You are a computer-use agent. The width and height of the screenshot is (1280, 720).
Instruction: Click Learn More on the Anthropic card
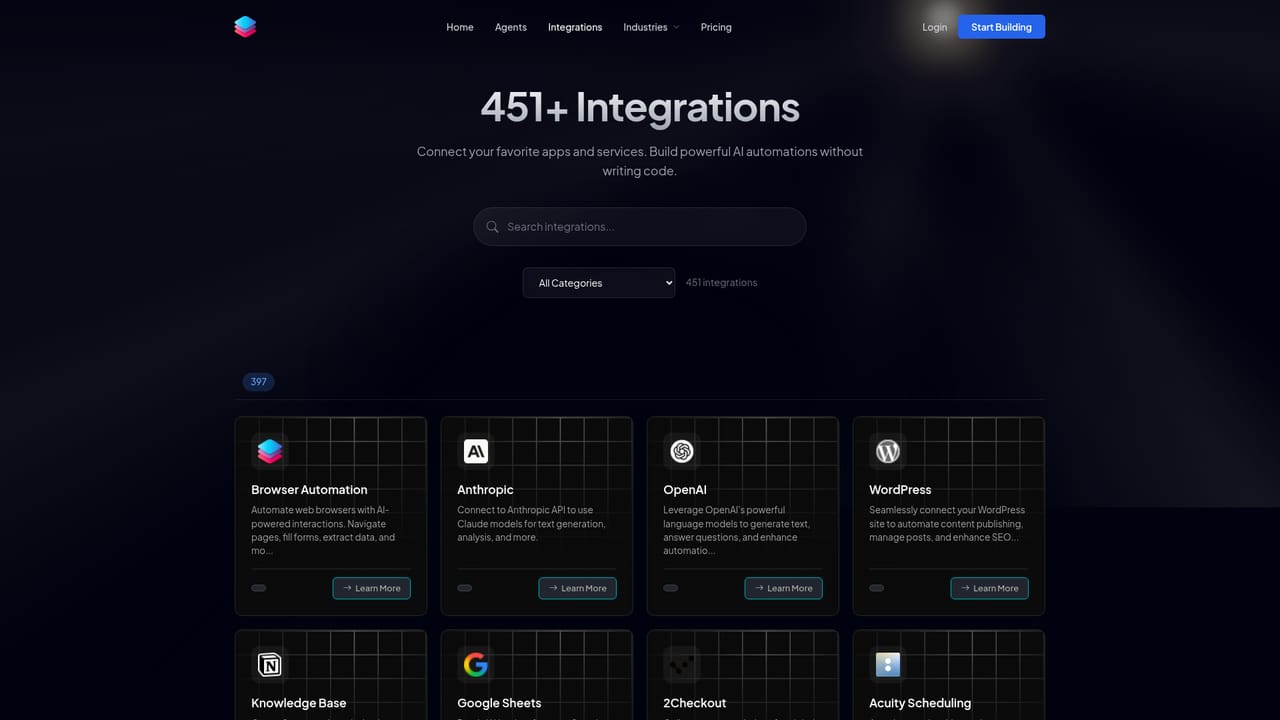coord(577,588)
